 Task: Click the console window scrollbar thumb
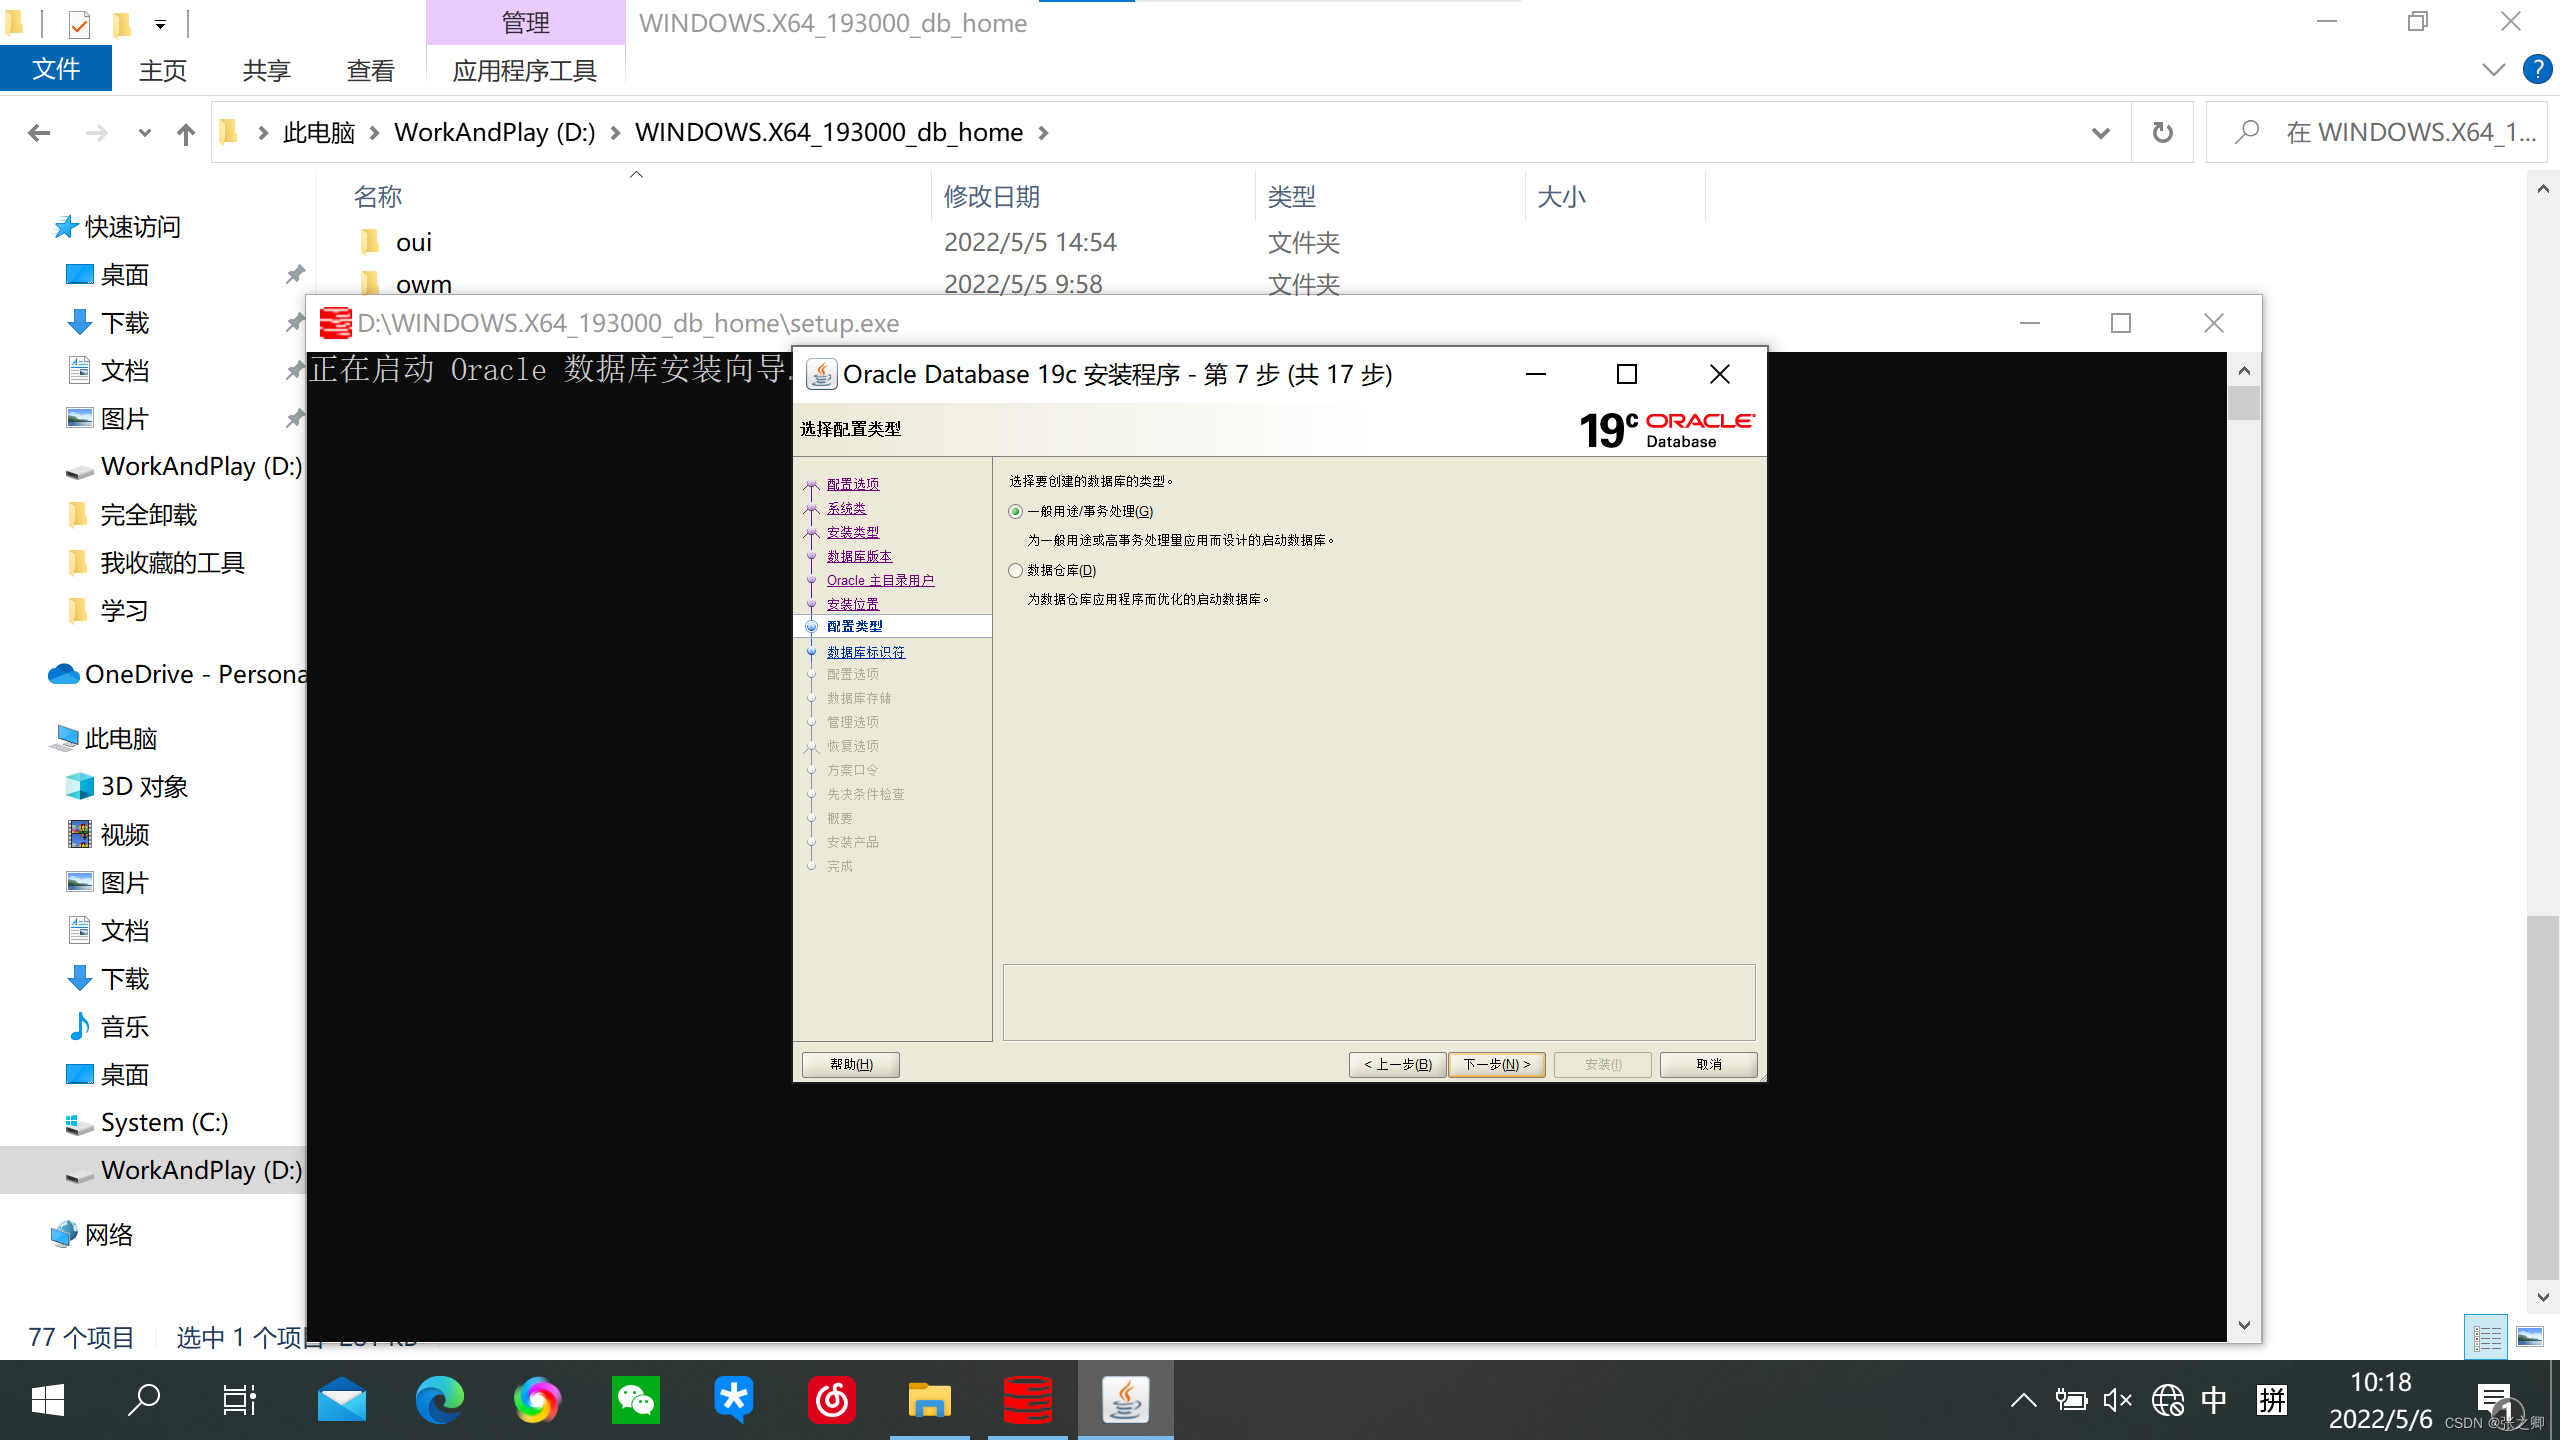(x=2244, y=403)
